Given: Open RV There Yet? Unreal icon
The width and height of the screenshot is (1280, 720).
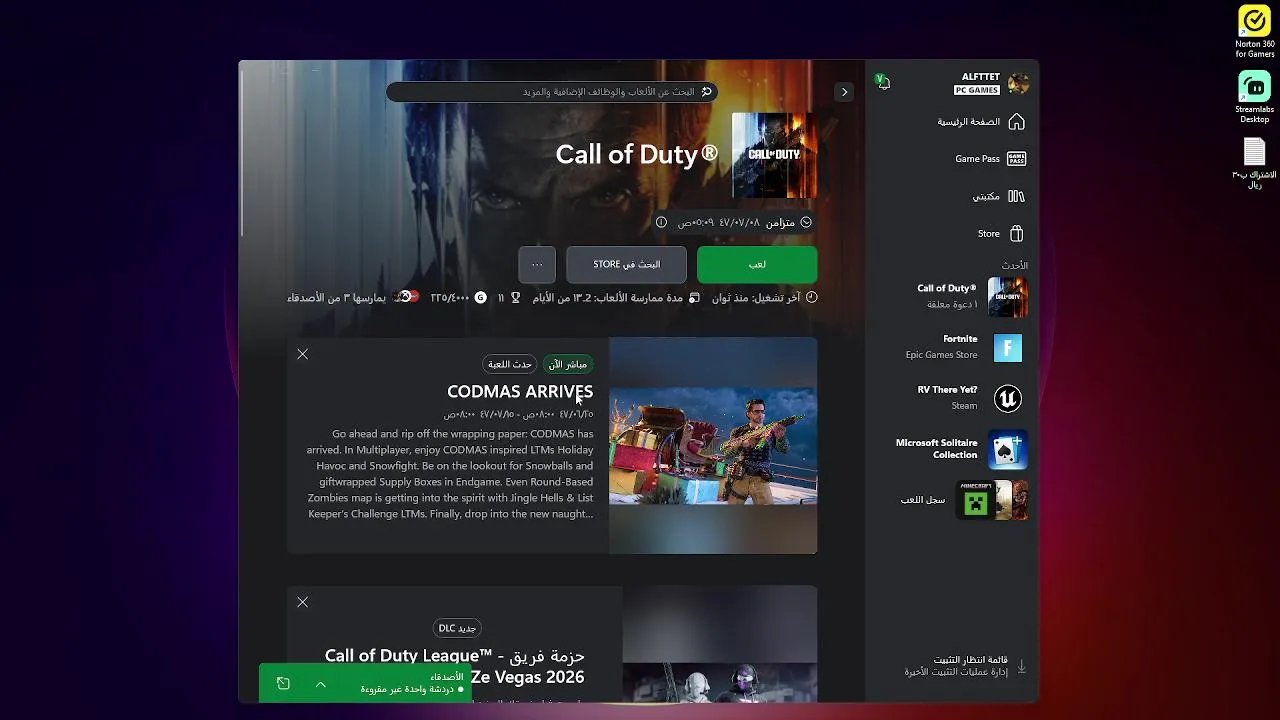Looking at the screenshot, I should click(1008, 398).
